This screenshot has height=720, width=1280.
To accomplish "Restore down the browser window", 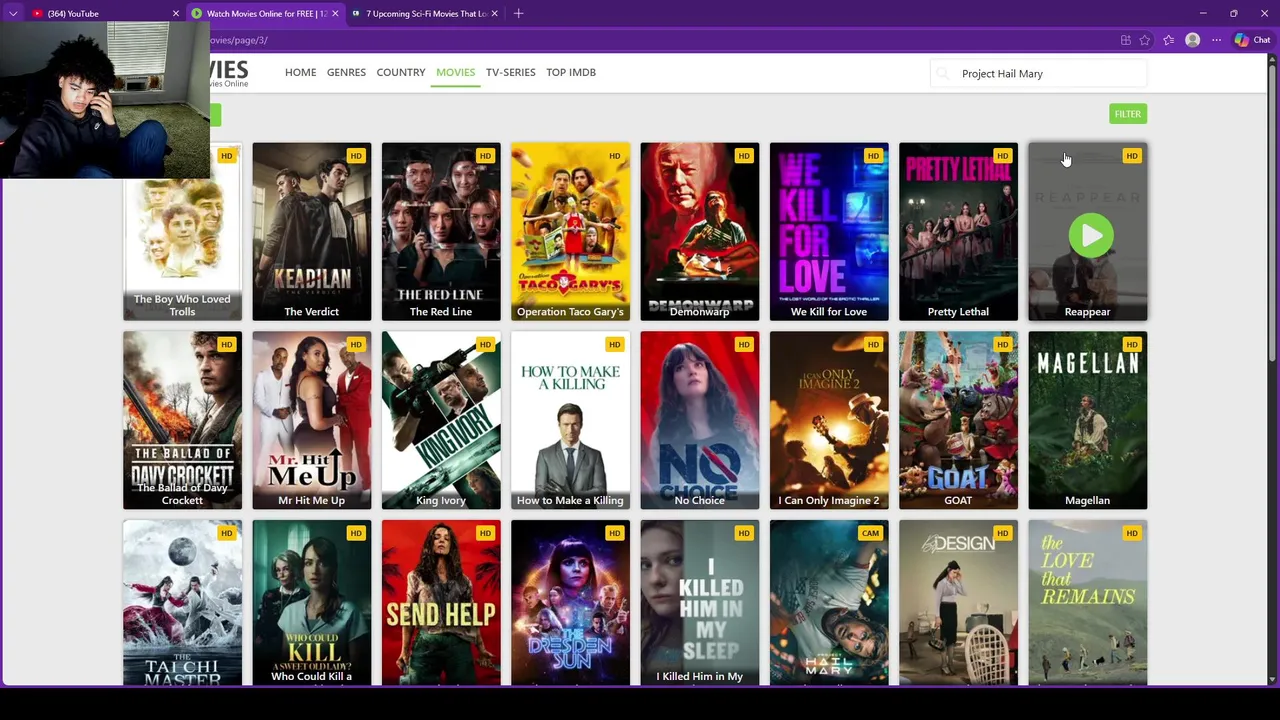I will [1233, 13].
